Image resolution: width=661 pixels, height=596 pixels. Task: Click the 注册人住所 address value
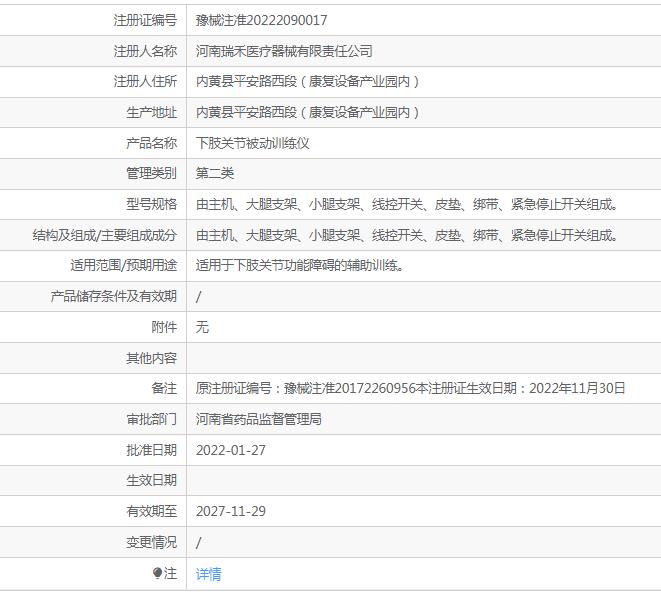[307, 82]
